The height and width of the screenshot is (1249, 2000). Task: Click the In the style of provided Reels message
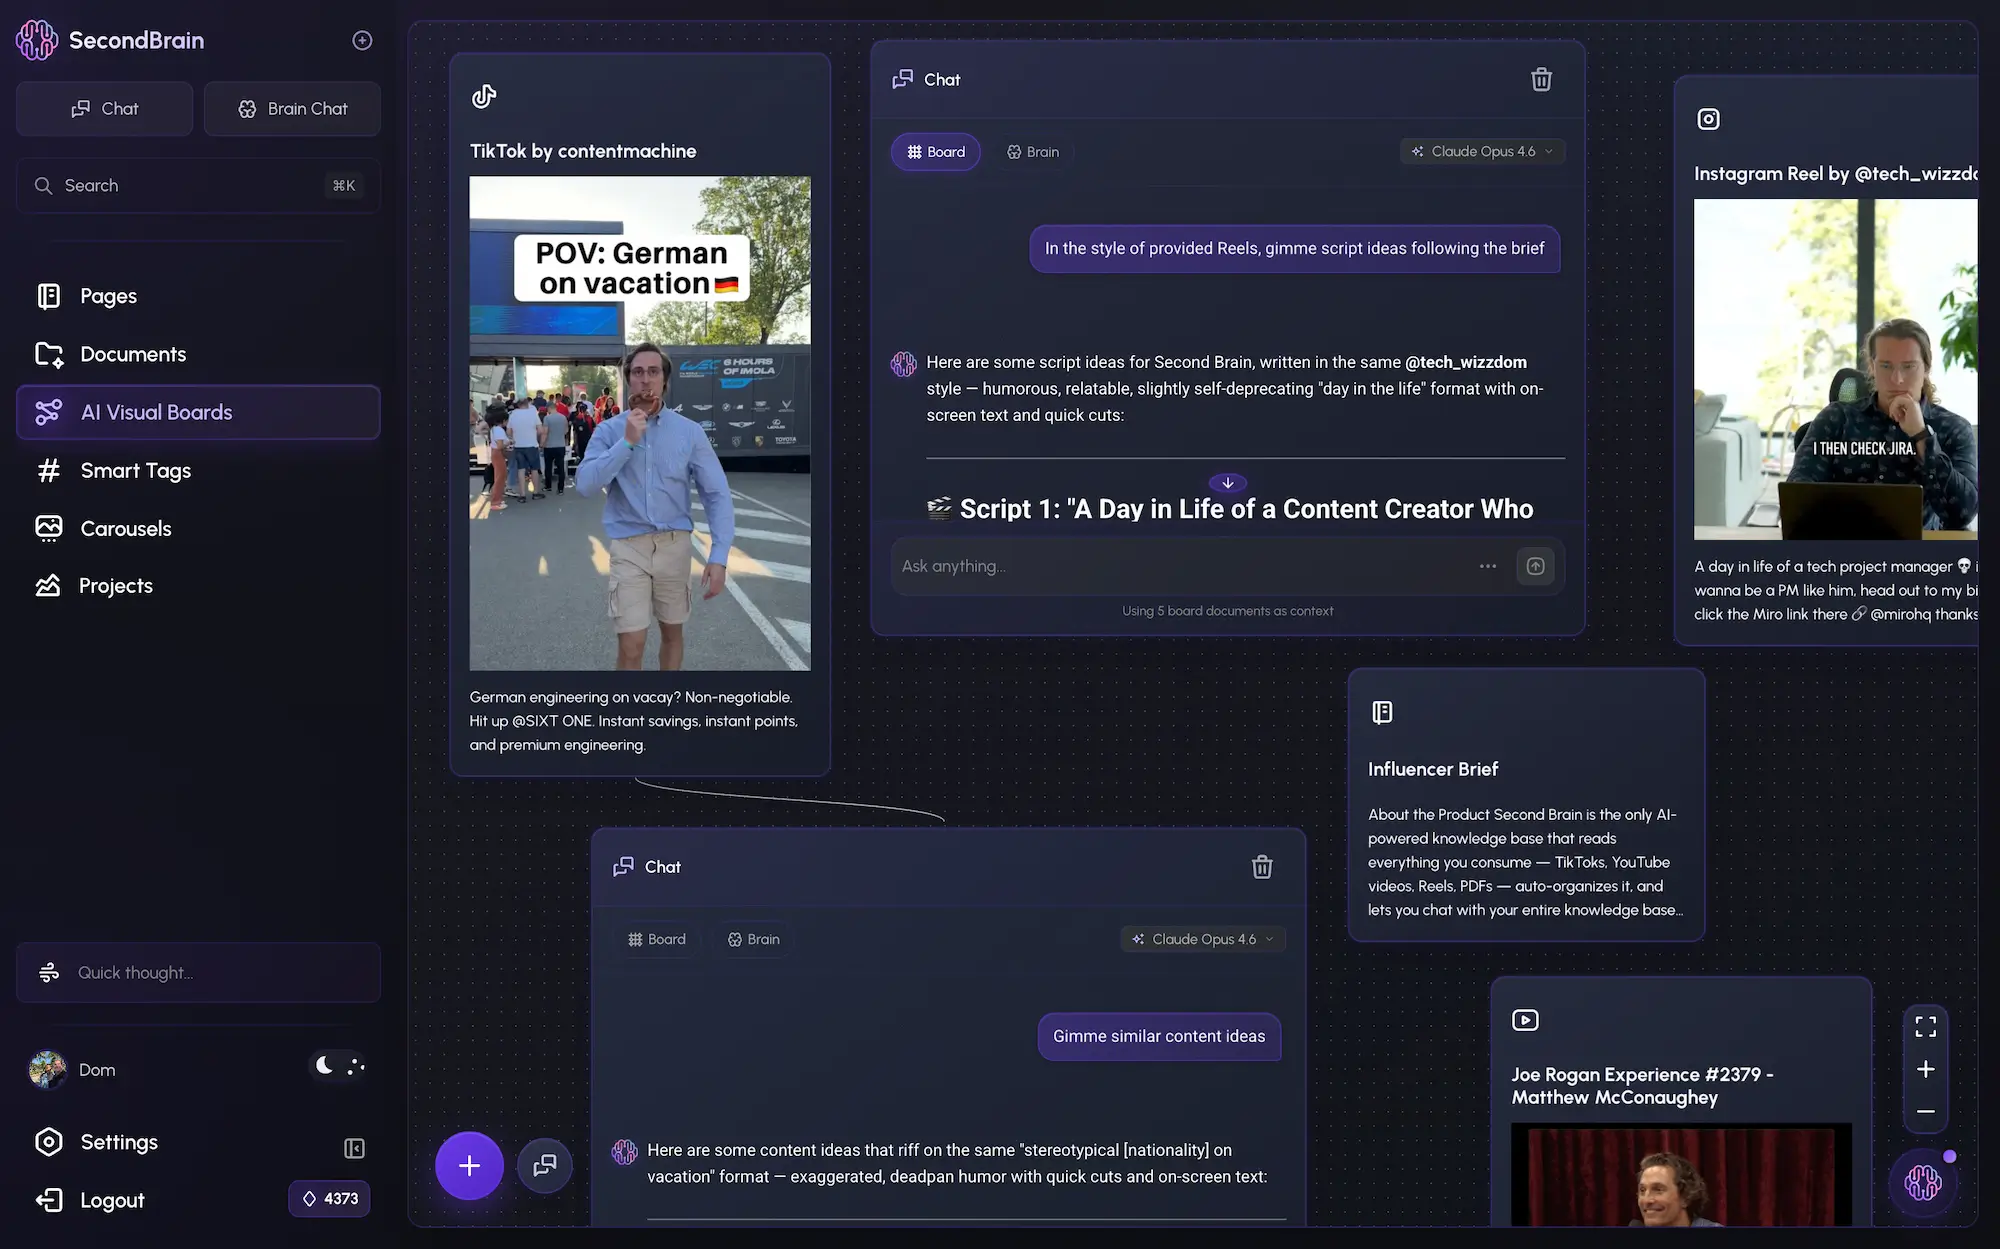(x=1295, y=248)
